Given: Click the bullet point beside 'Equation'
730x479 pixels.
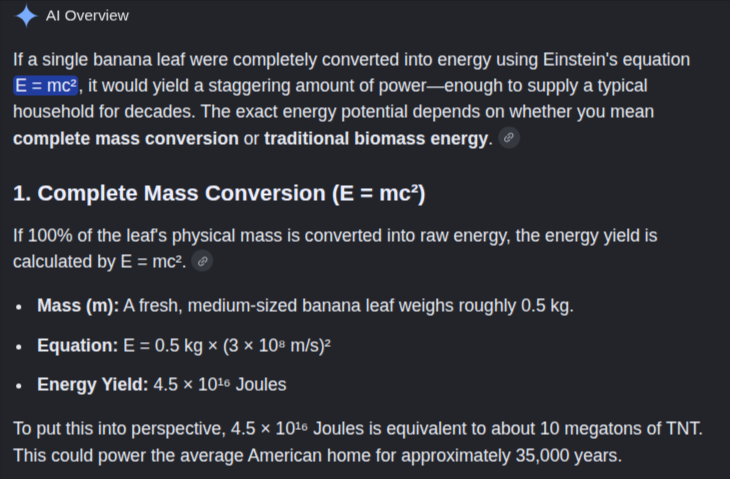Looking at the screenshot, I should pos(19,347).
